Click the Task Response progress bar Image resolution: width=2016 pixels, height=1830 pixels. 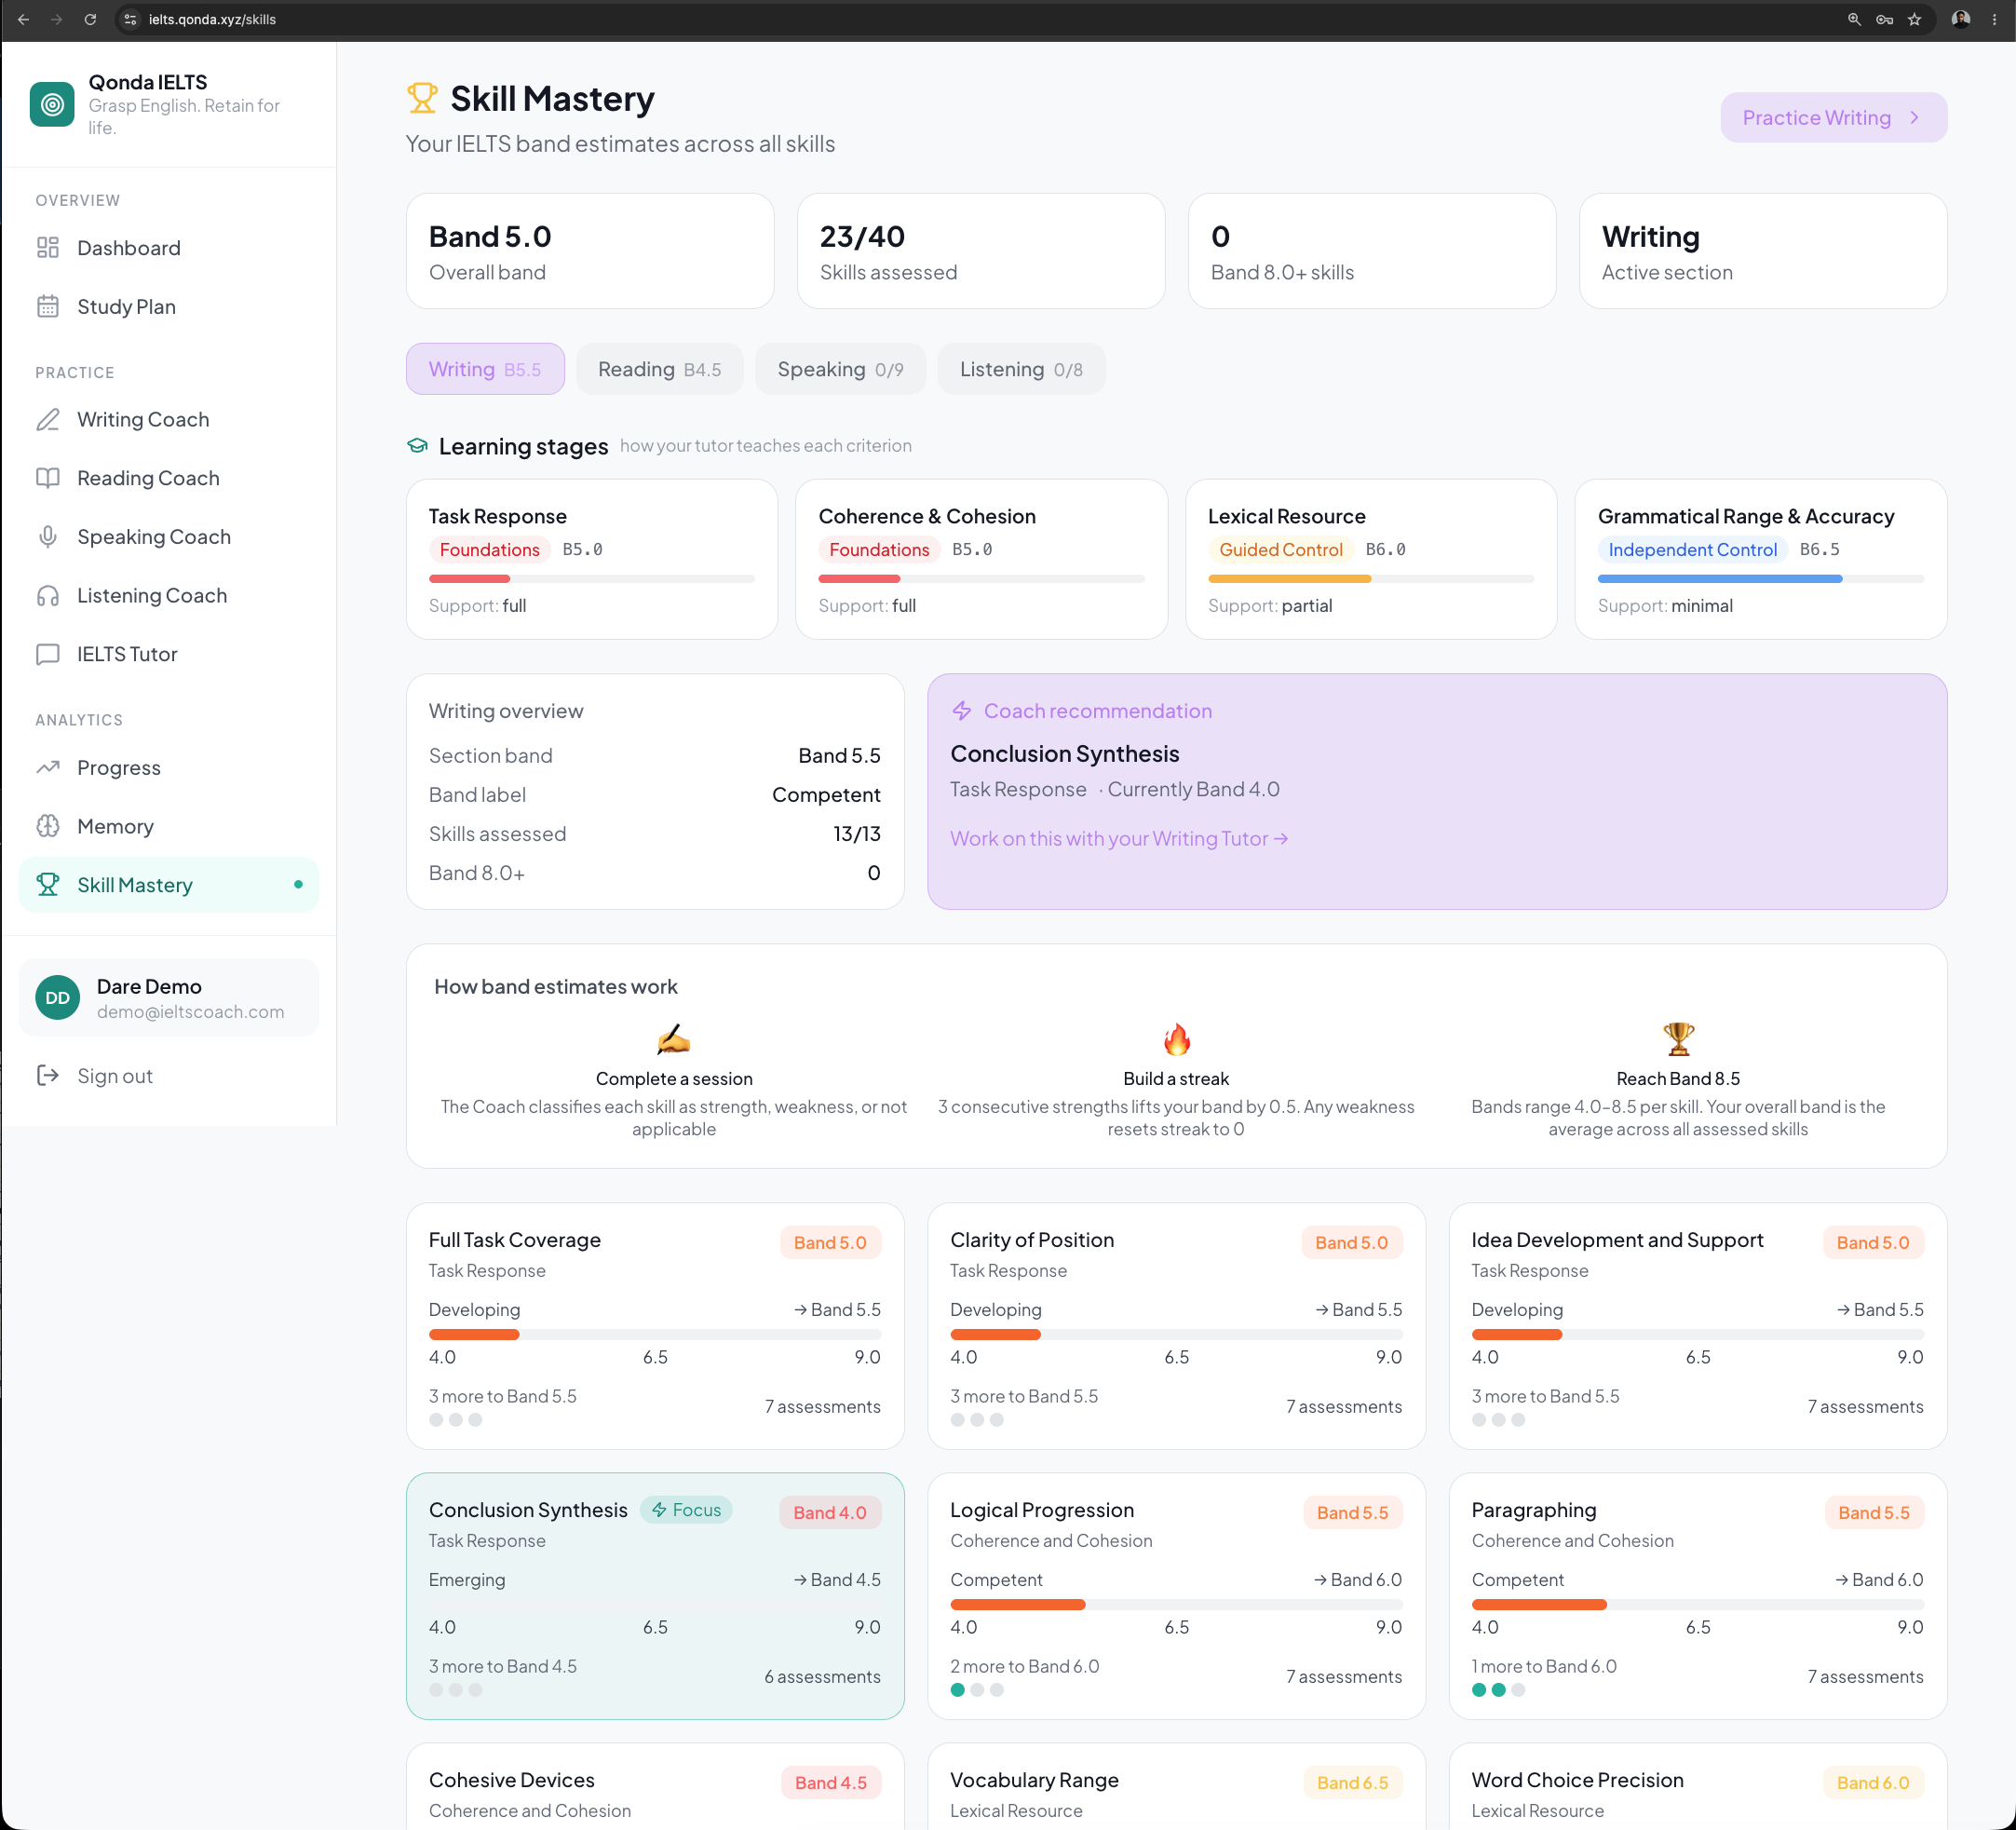[591, 579]
